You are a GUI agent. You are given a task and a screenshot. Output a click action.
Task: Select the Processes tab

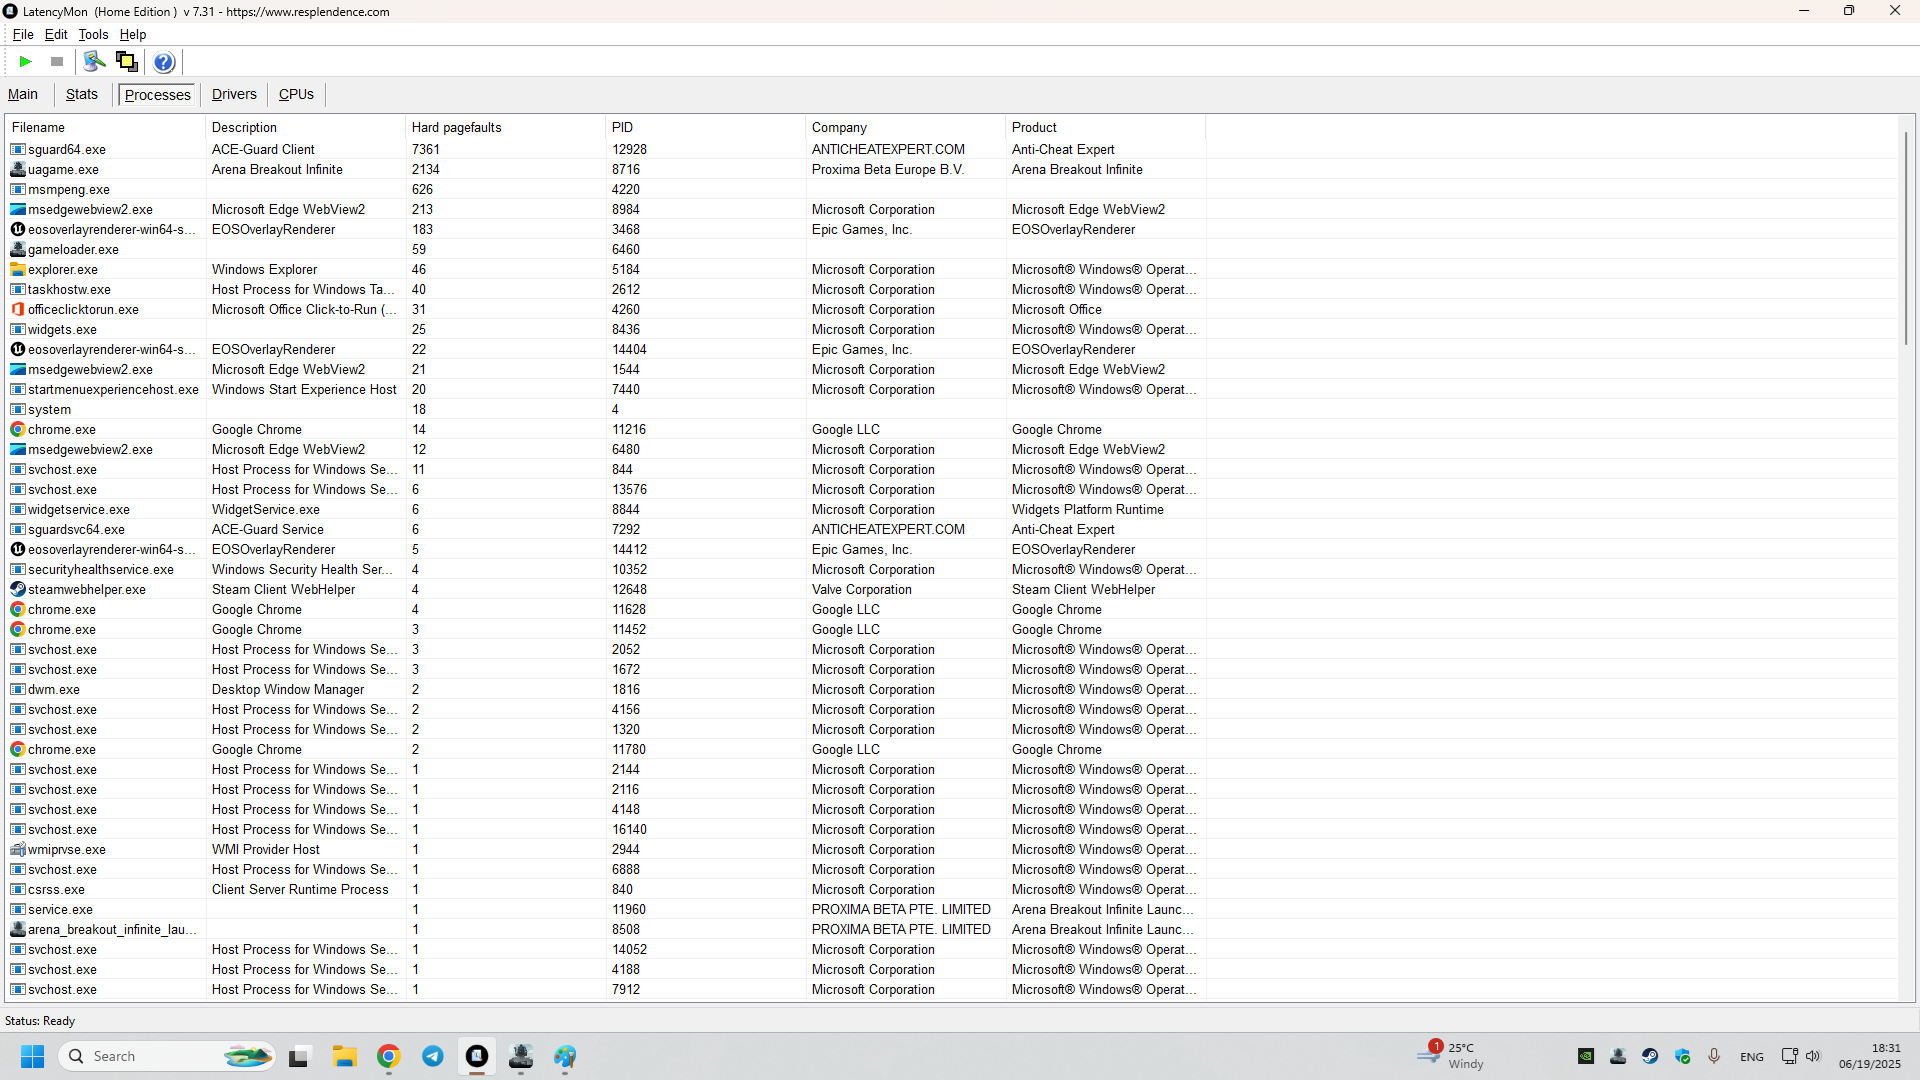coord(158,94)
